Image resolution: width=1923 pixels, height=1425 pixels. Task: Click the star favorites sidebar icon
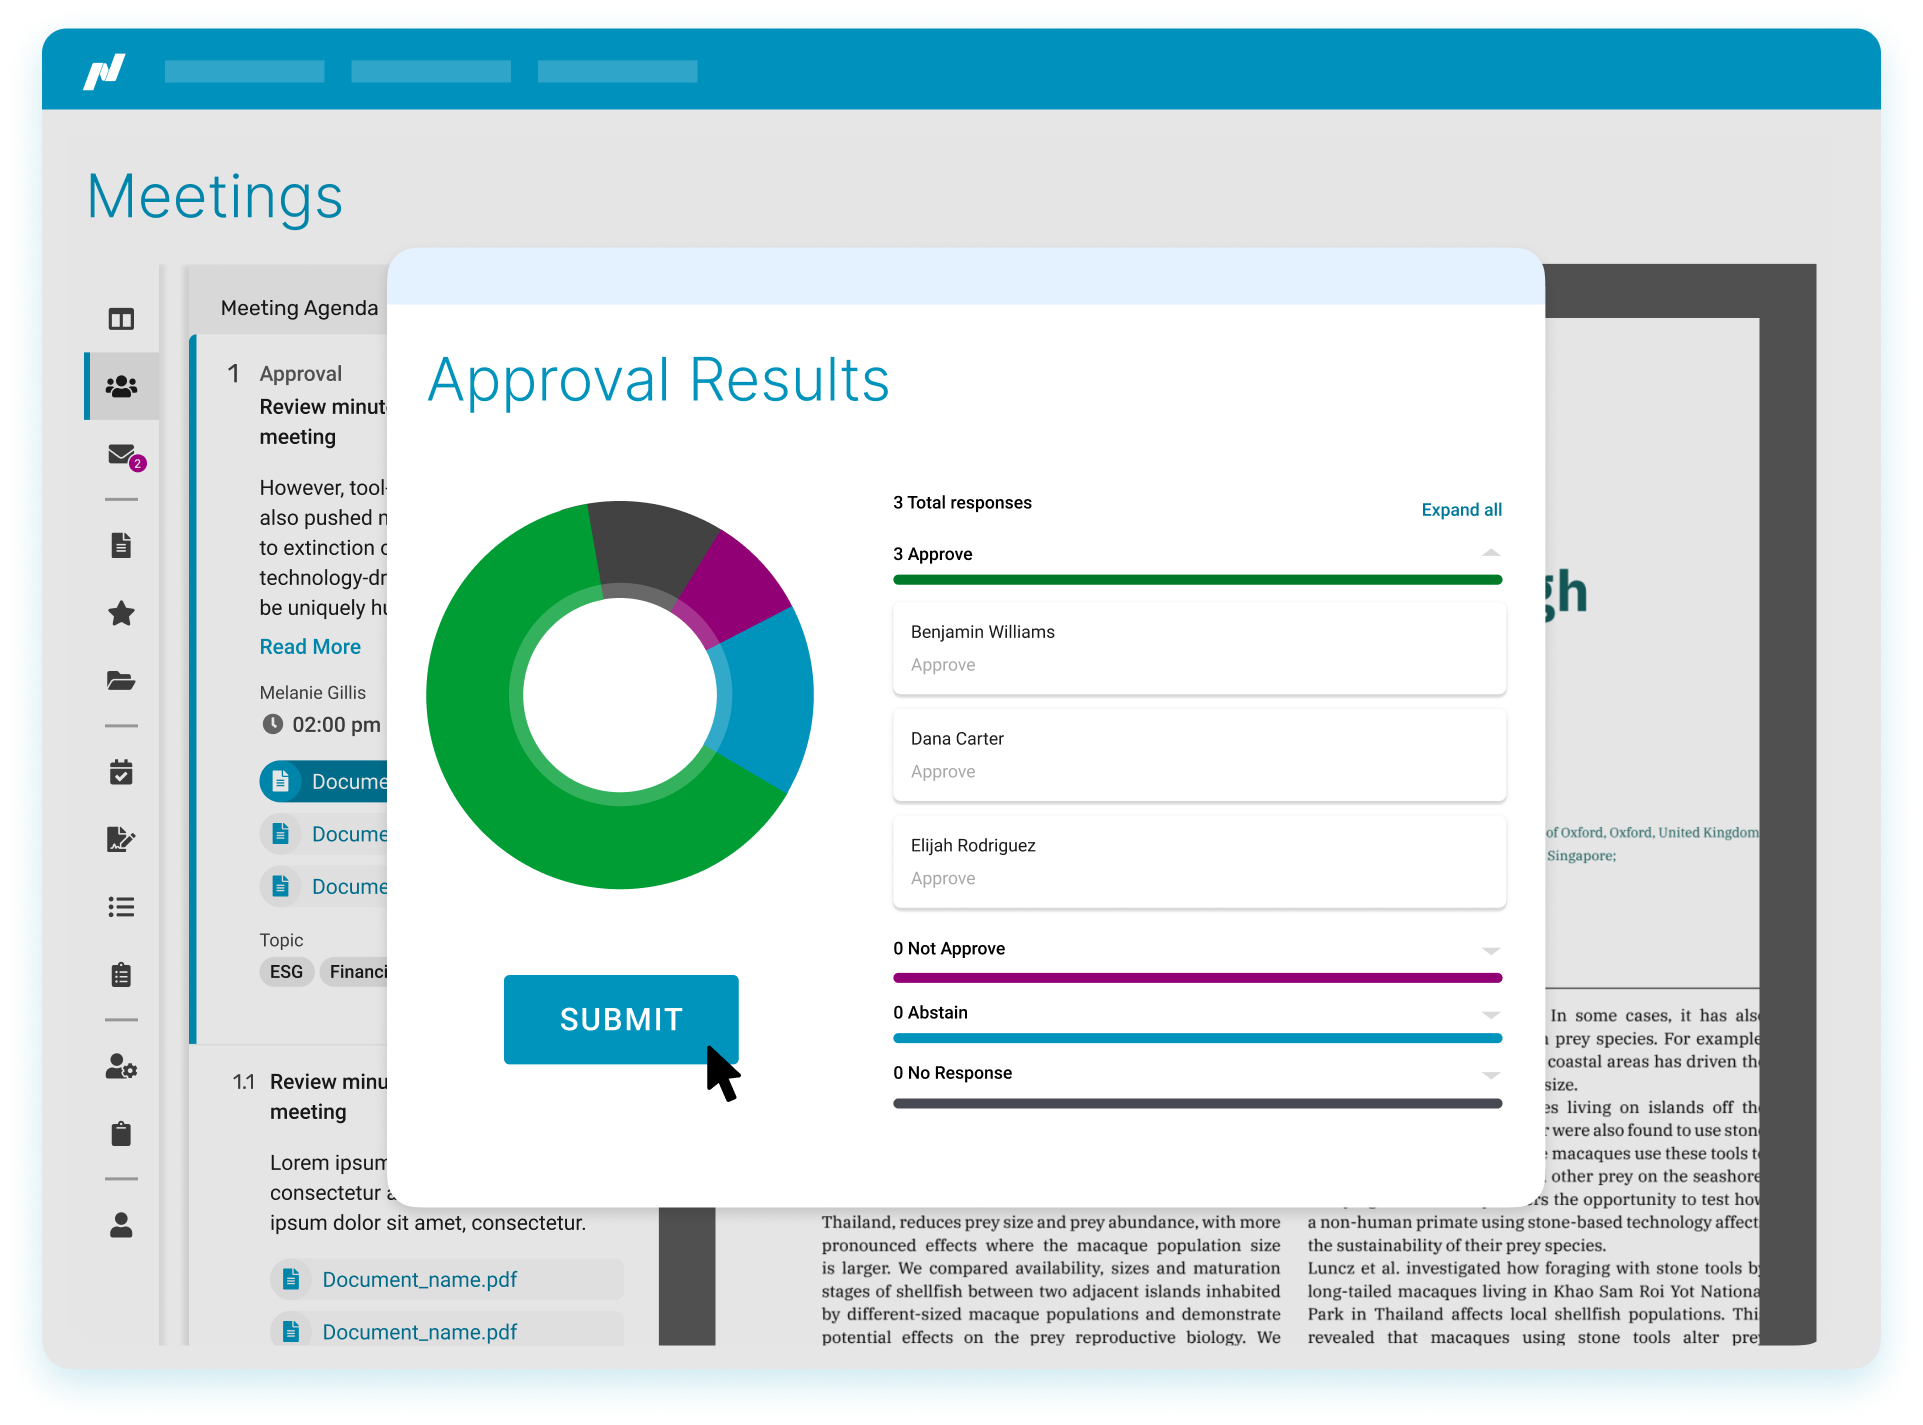(121, 613)
